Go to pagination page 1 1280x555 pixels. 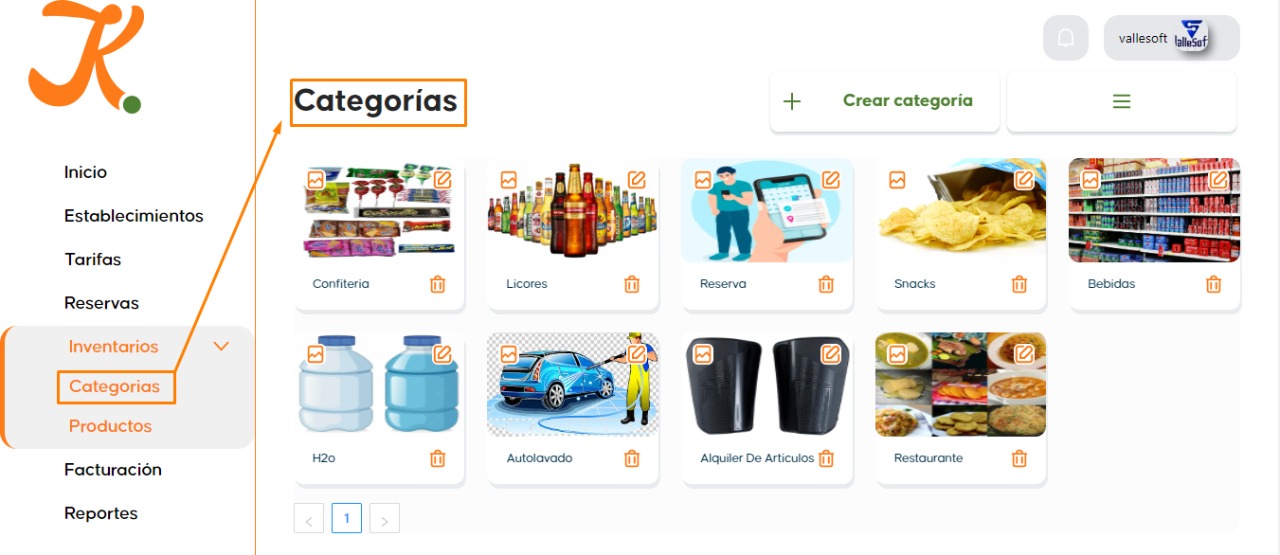pyautogui.click(x=347, y=518)
